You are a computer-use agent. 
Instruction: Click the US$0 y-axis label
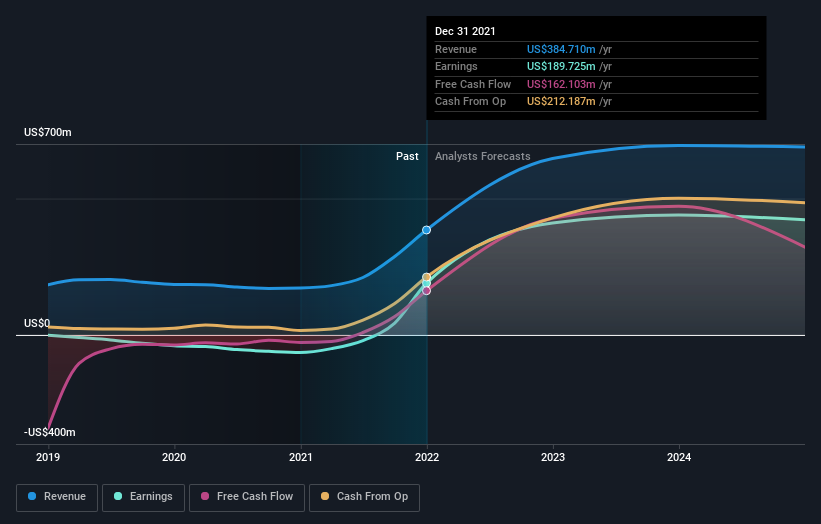point(37,324)
